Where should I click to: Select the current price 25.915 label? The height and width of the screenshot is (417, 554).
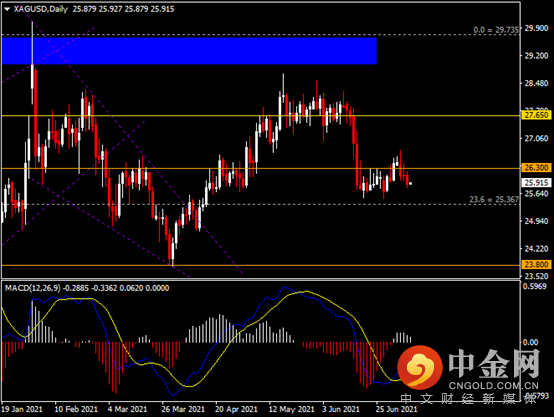coord(536,183)
